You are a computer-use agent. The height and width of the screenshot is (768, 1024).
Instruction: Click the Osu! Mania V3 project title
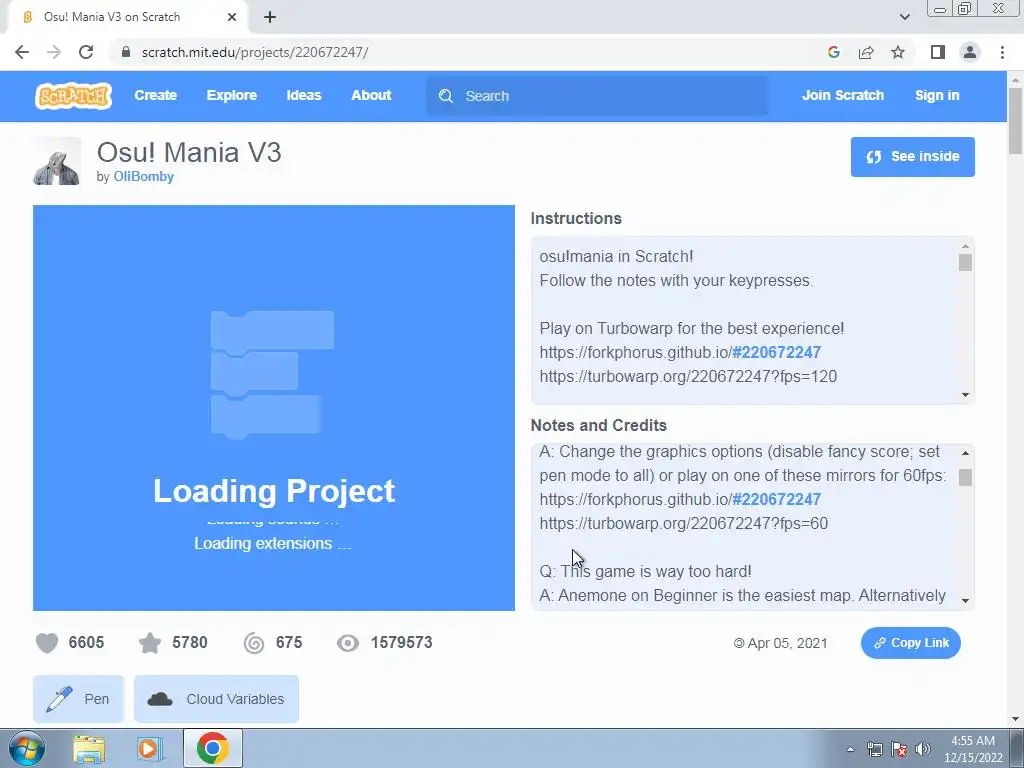tap(189, 153)
